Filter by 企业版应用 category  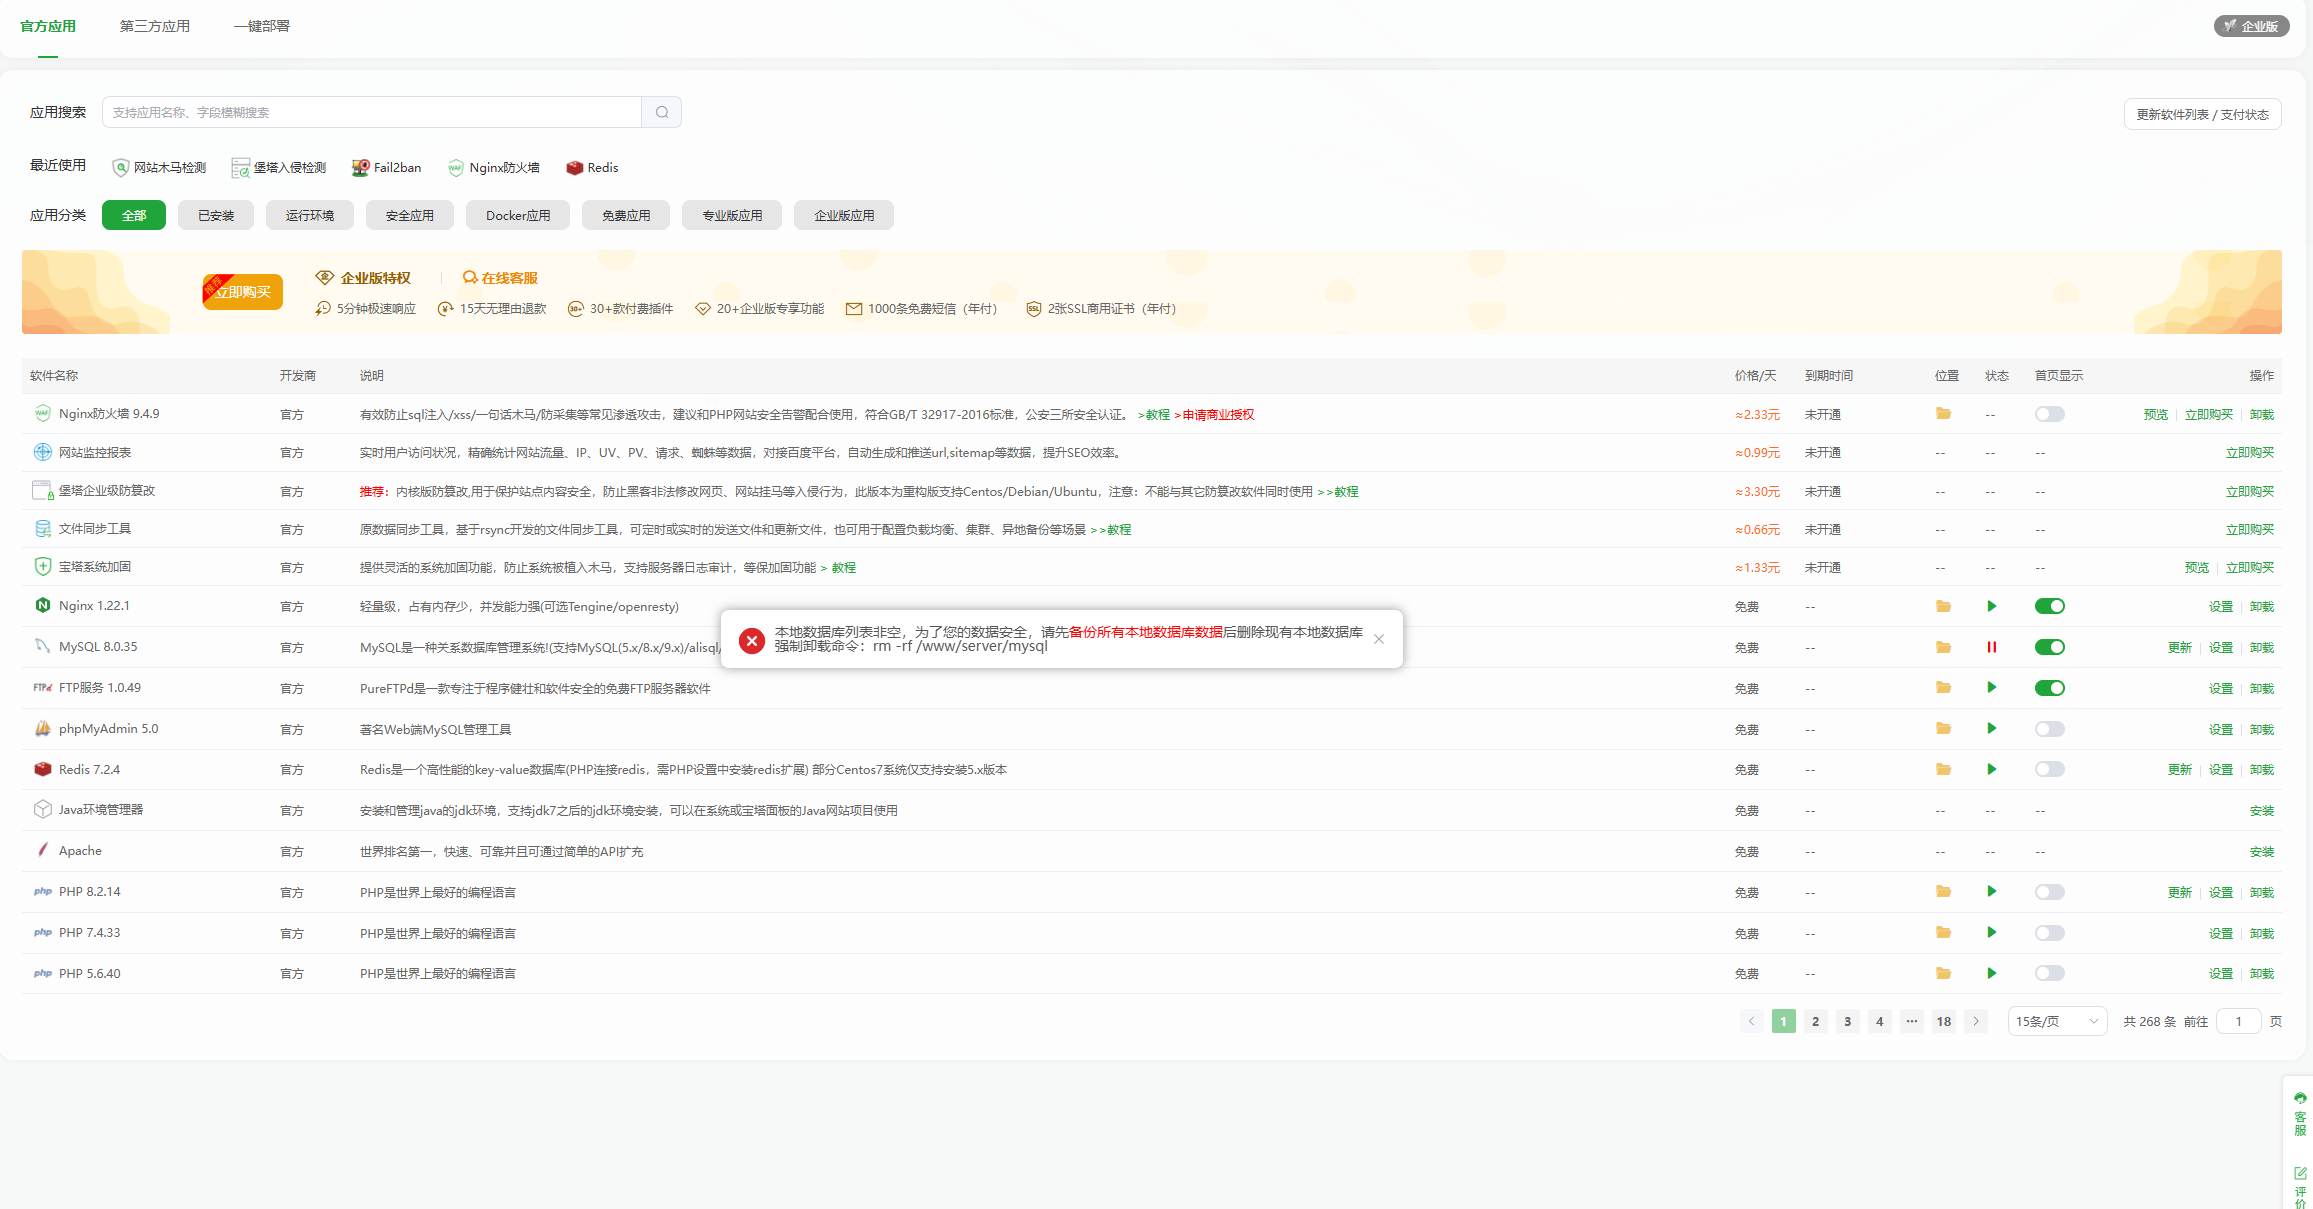pos(844,215)
